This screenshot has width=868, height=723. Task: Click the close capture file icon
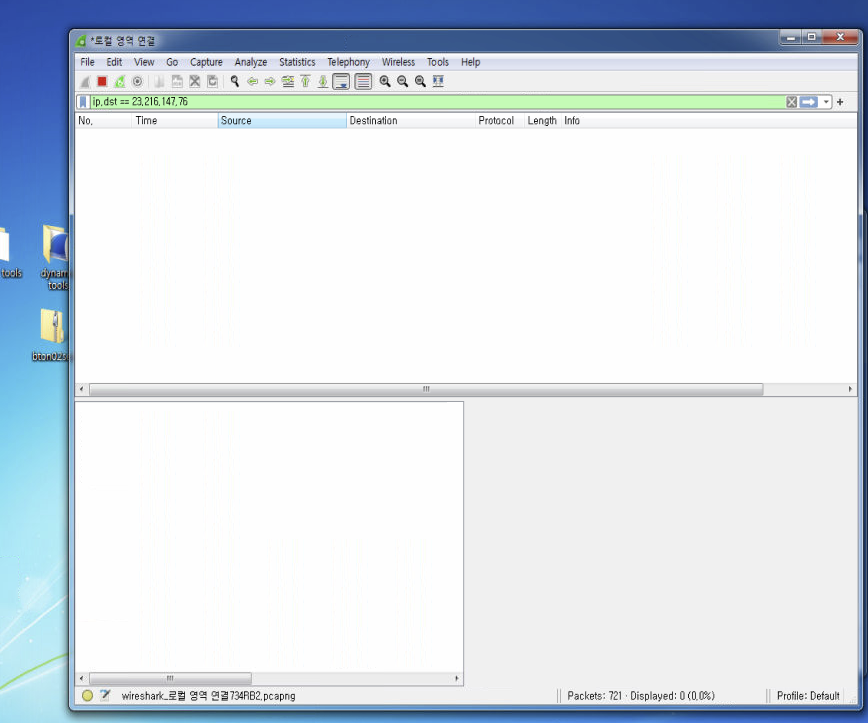[x=195, y=82]
